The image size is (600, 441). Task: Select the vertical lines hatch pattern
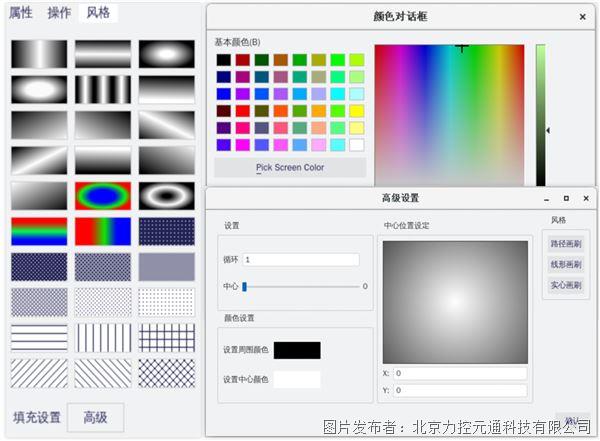pyautogui.click(x=103, y=338)
